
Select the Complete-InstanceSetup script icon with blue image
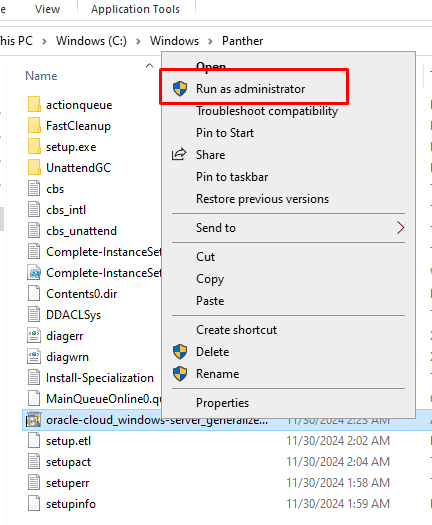(34, 273)
